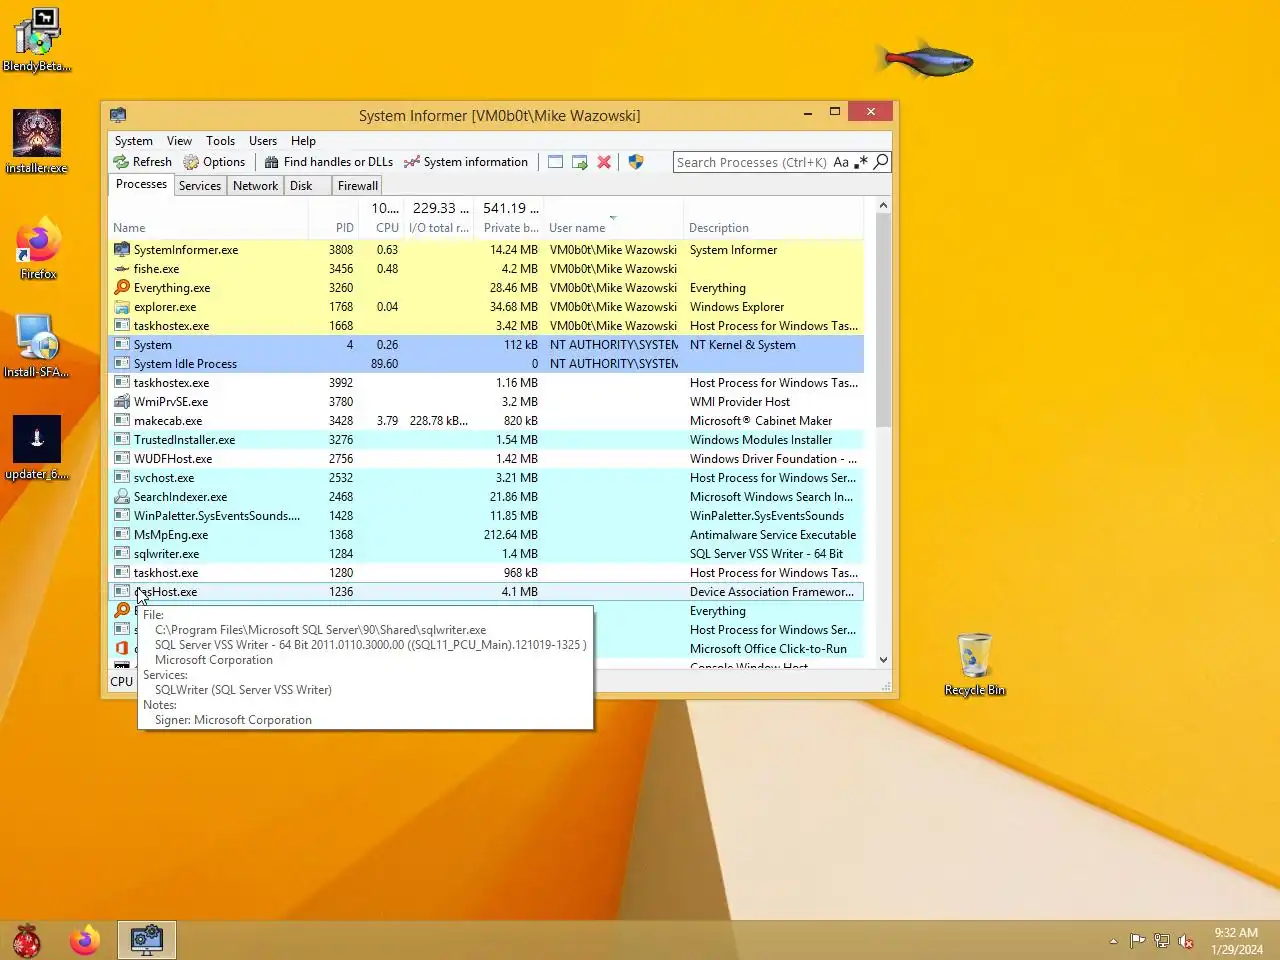Select the TrustedInstaller.exe row
Viewport: 1280px width, 960px height.
(486, 440)
